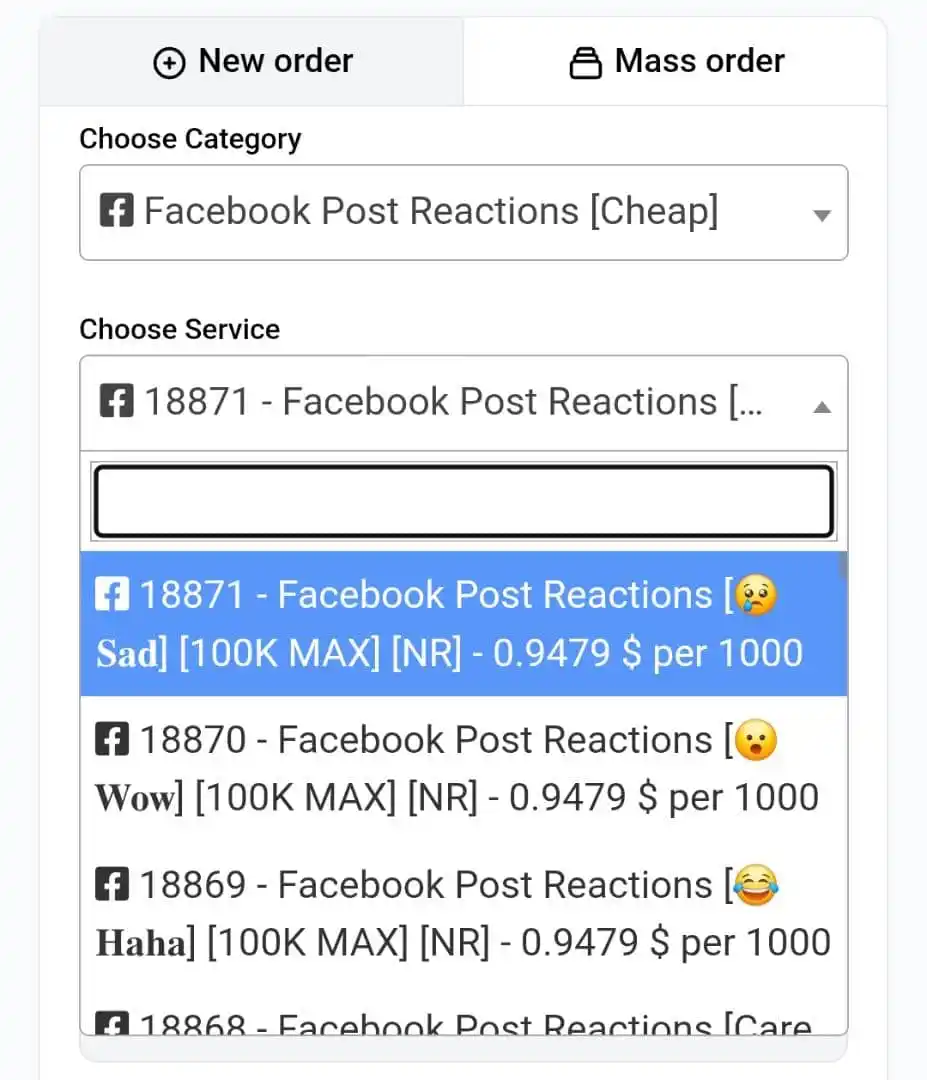Screen dimensions: 927x1080
Task: Click Facebook icon beside service 18871 option
Action: [112, 594]
